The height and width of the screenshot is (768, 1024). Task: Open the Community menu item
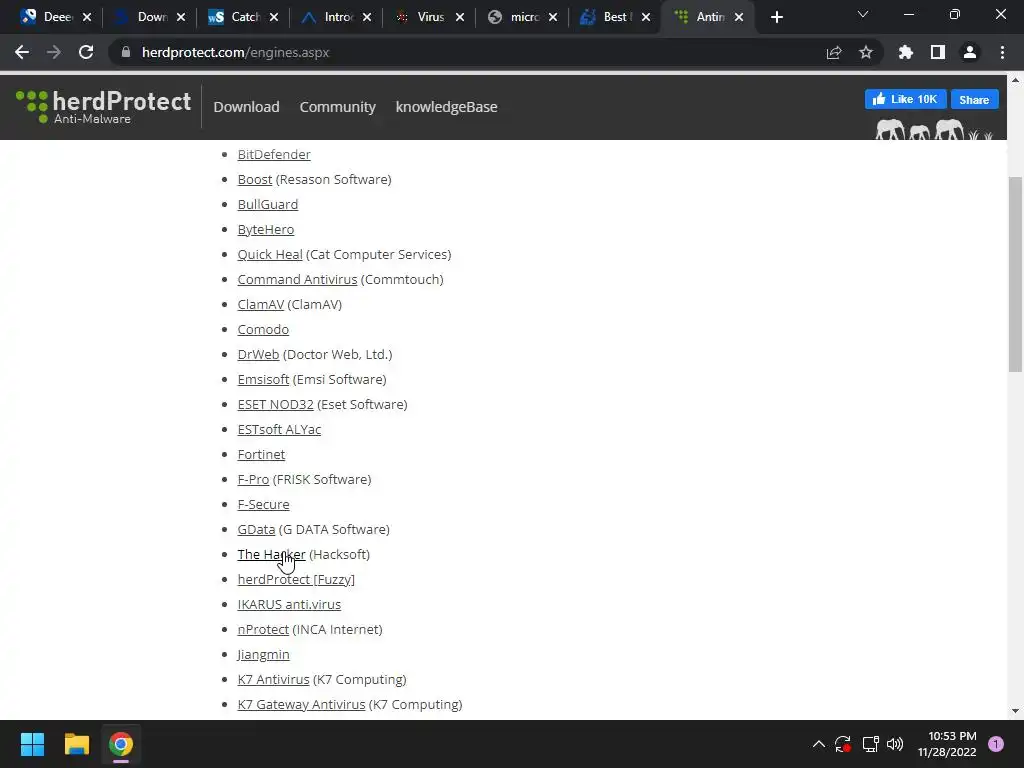point(338,107)
